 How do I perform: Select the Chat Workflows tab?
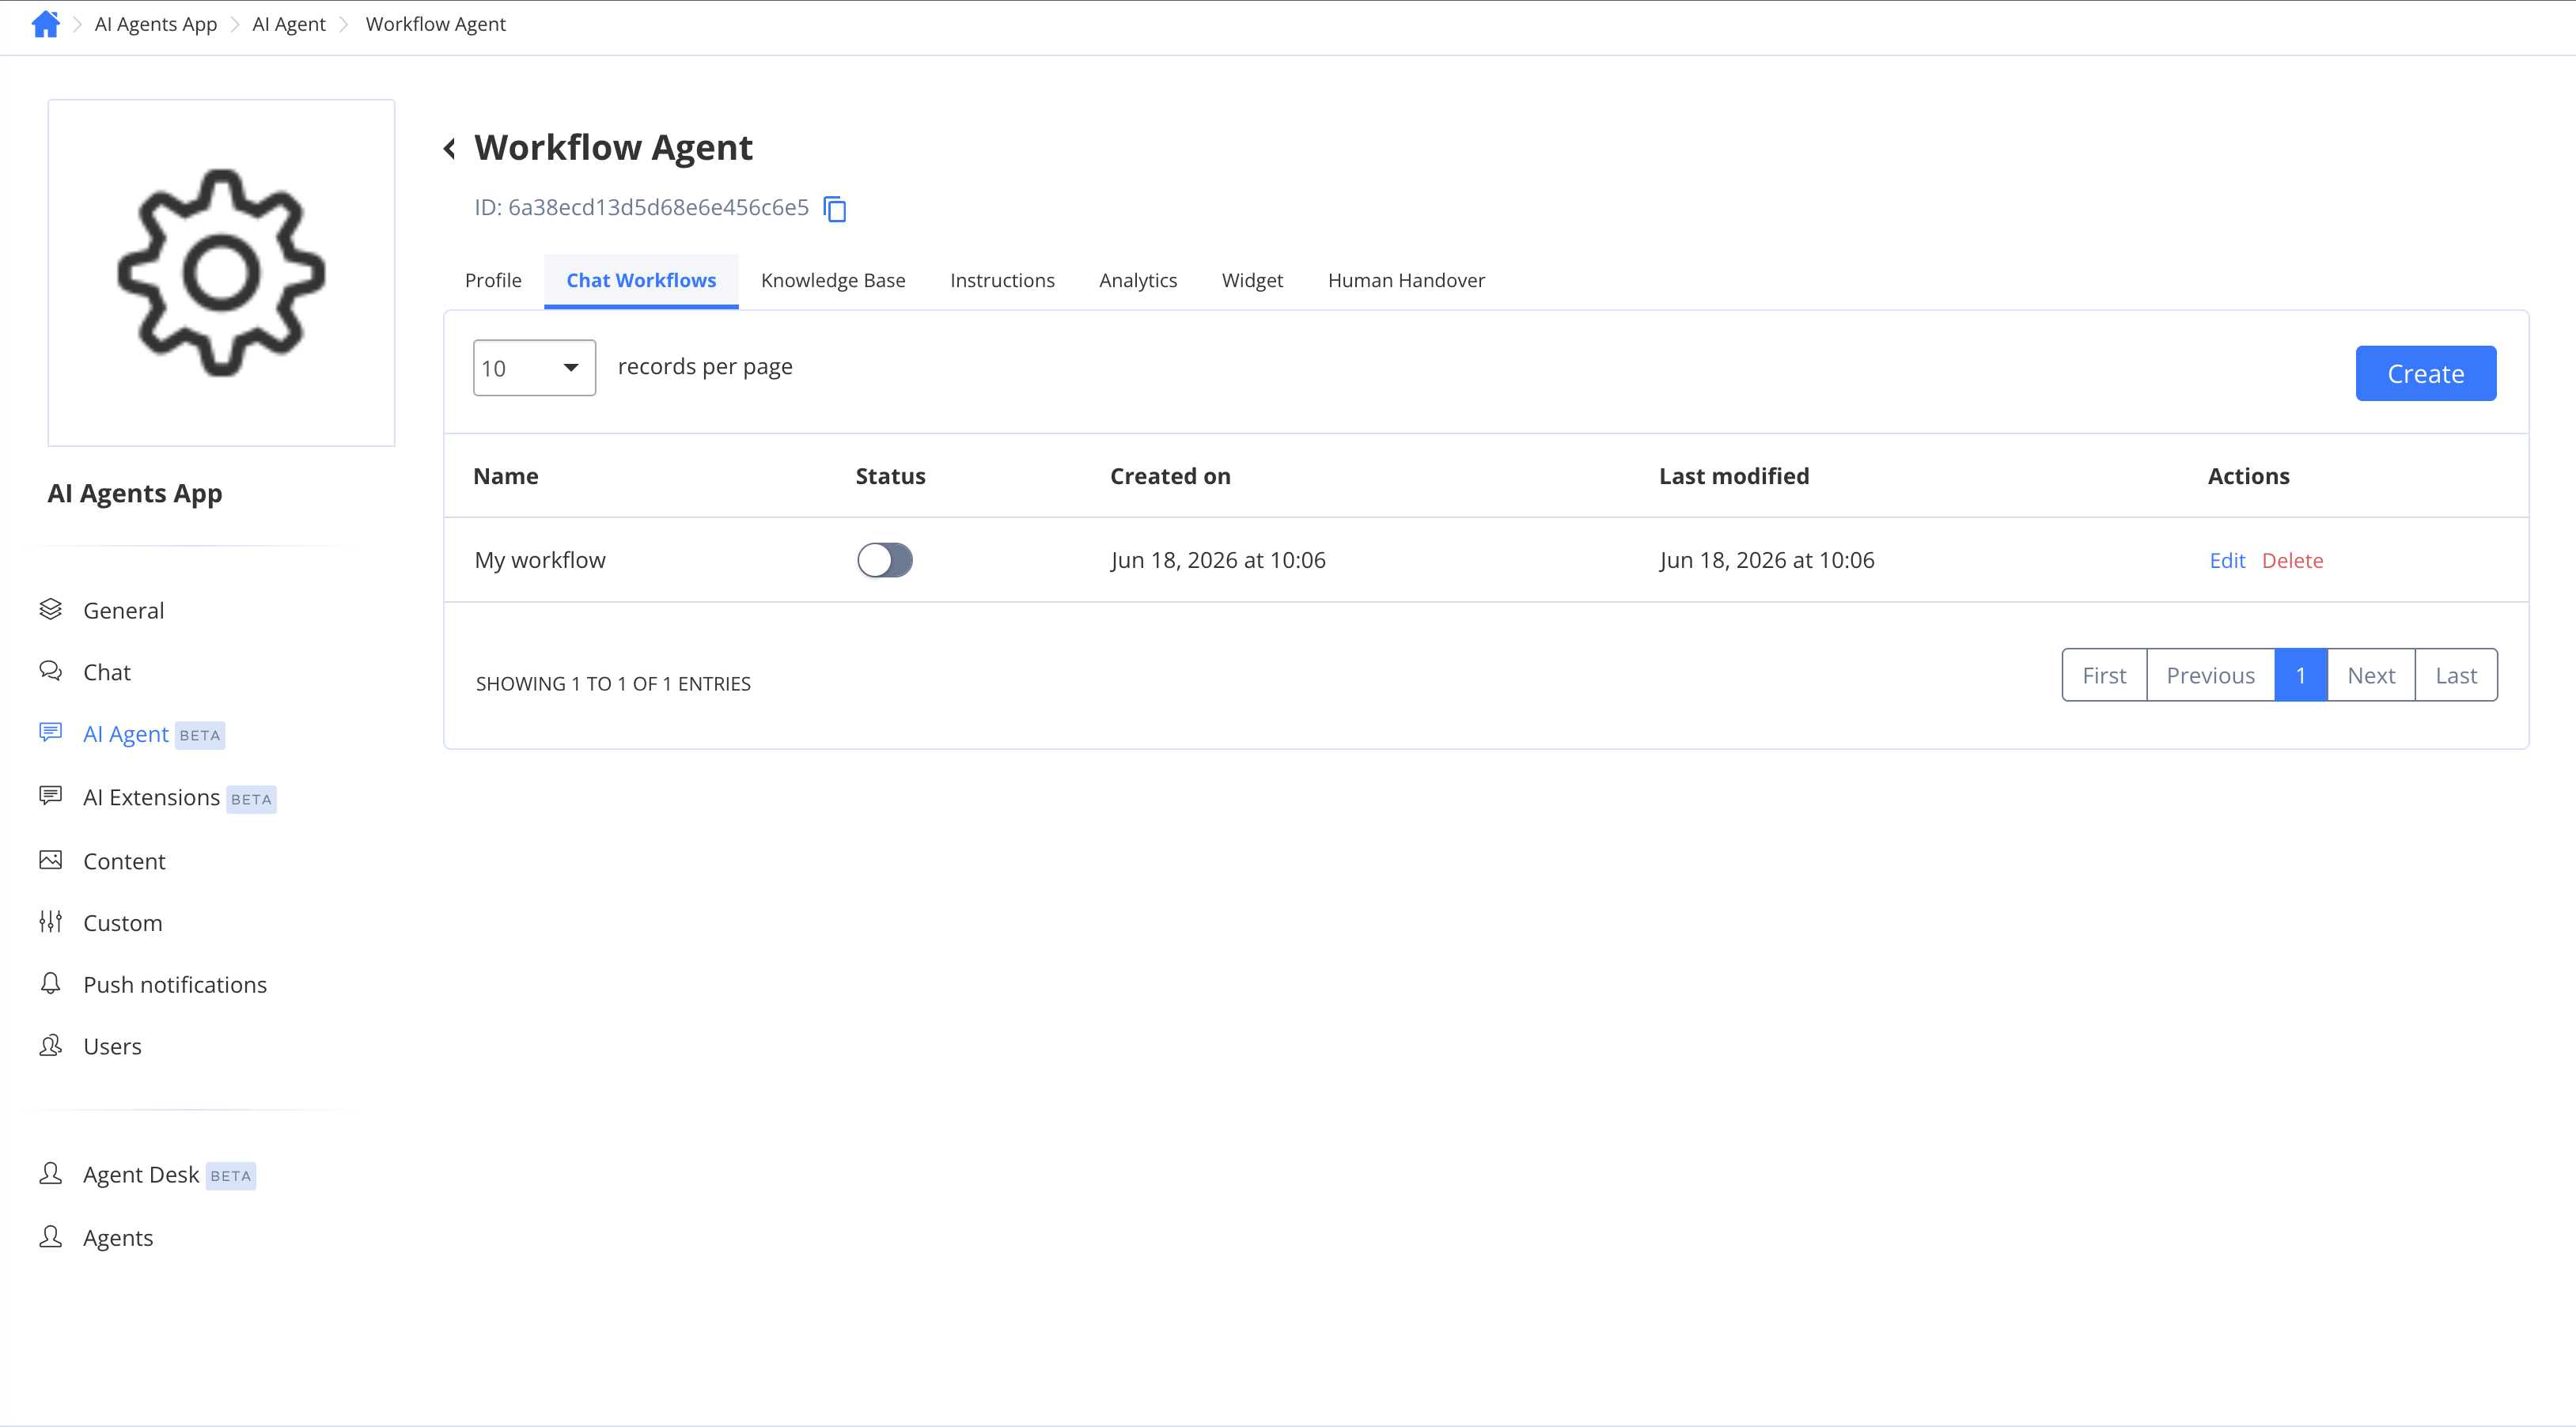click(641, 281)
